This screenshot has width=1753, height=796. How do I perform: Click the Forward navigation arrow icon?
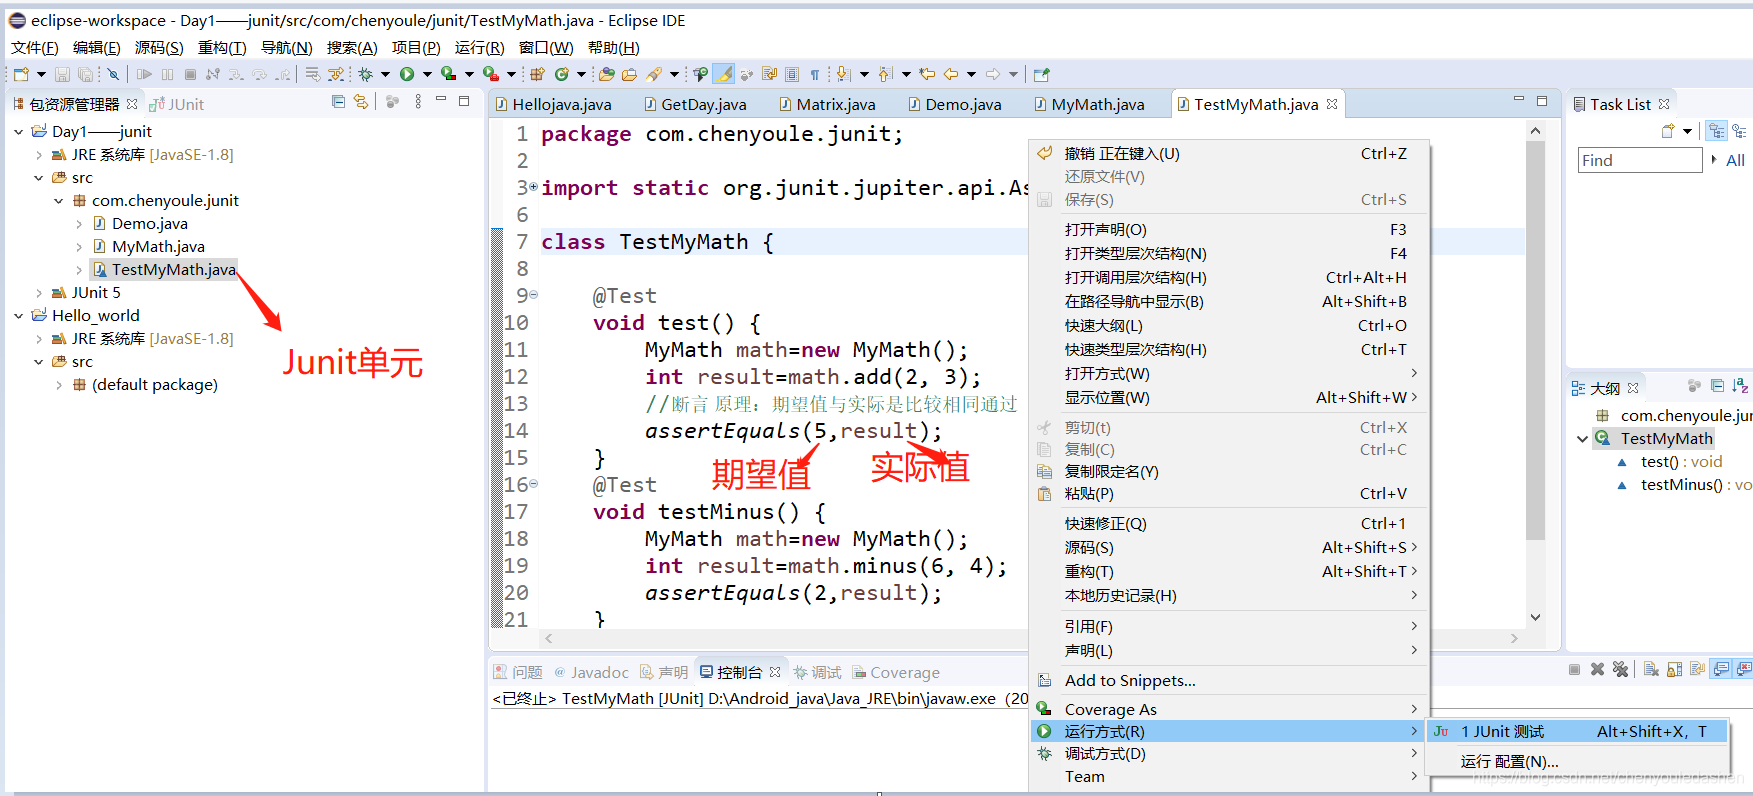click(992, 74)
